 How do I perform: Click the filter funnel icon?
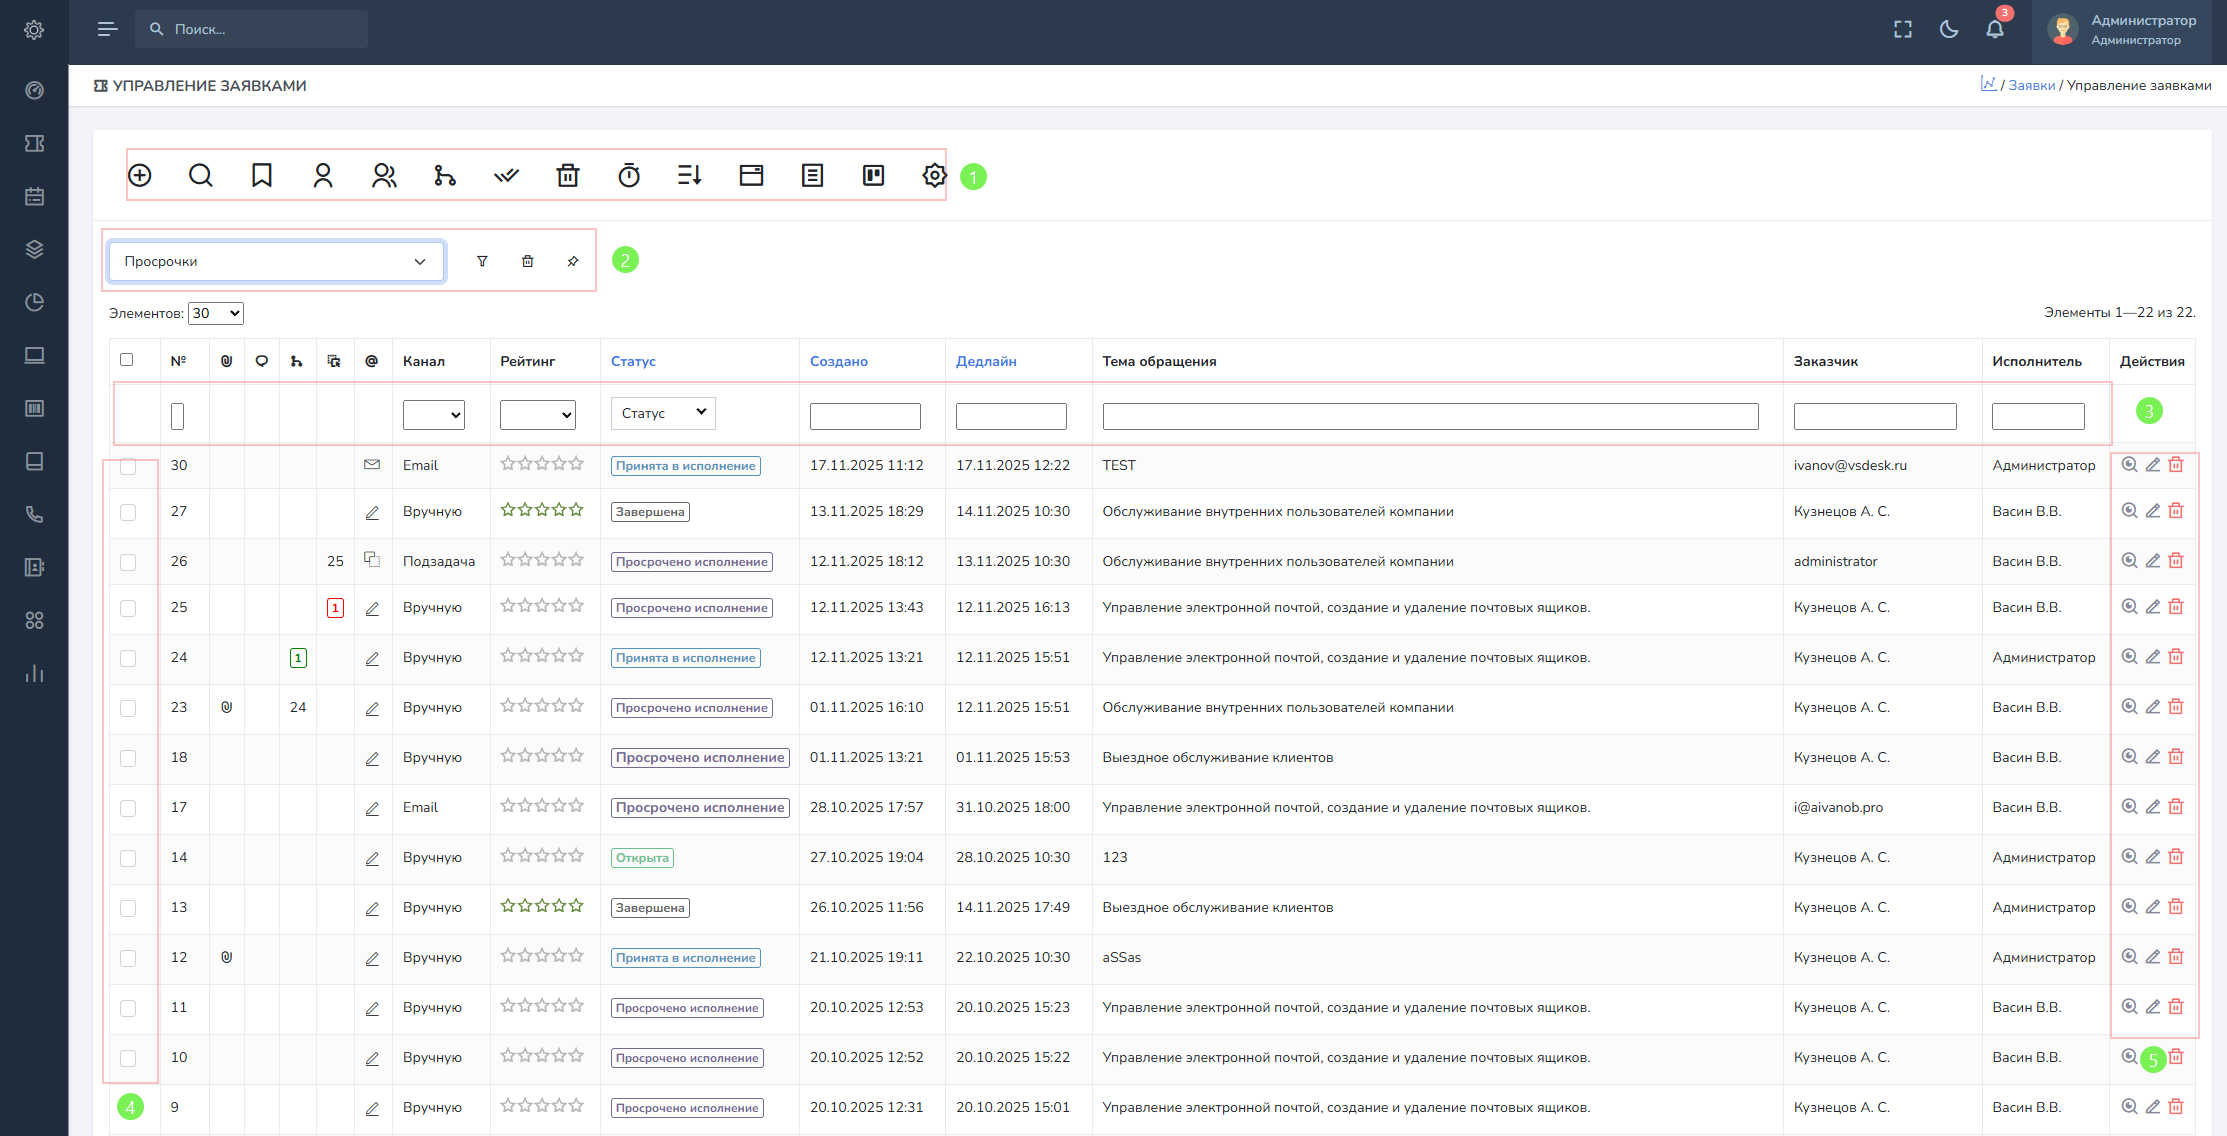coord(482,261)
